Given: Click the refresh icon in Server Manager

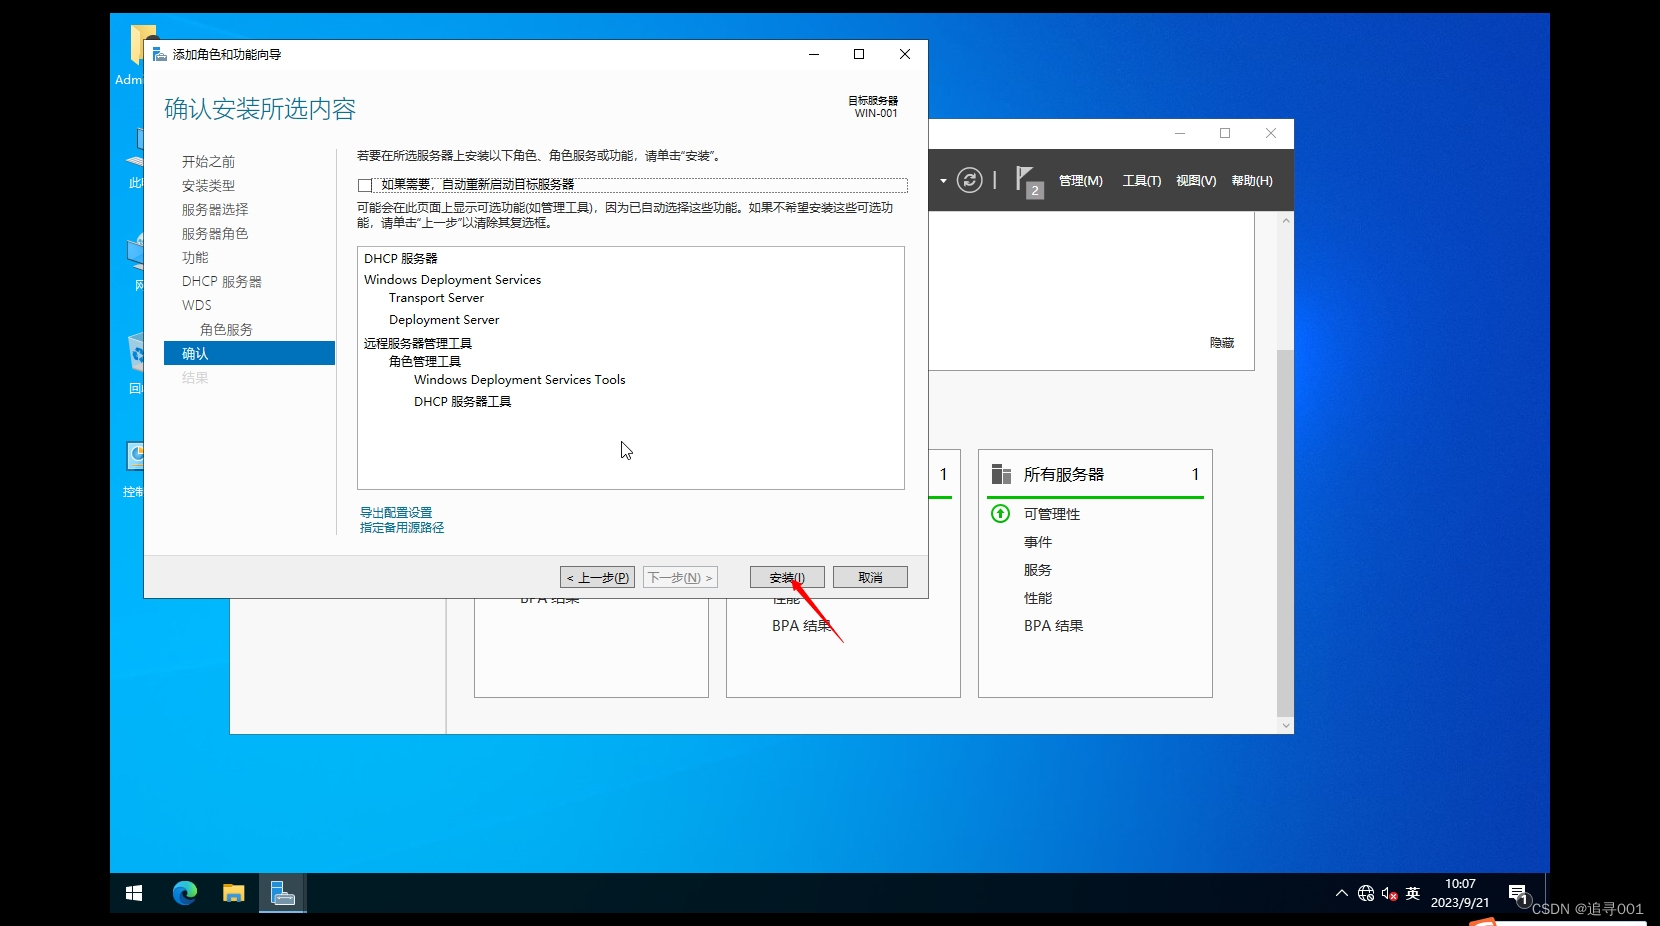Looking at the screenshot, I should point(969,180).
